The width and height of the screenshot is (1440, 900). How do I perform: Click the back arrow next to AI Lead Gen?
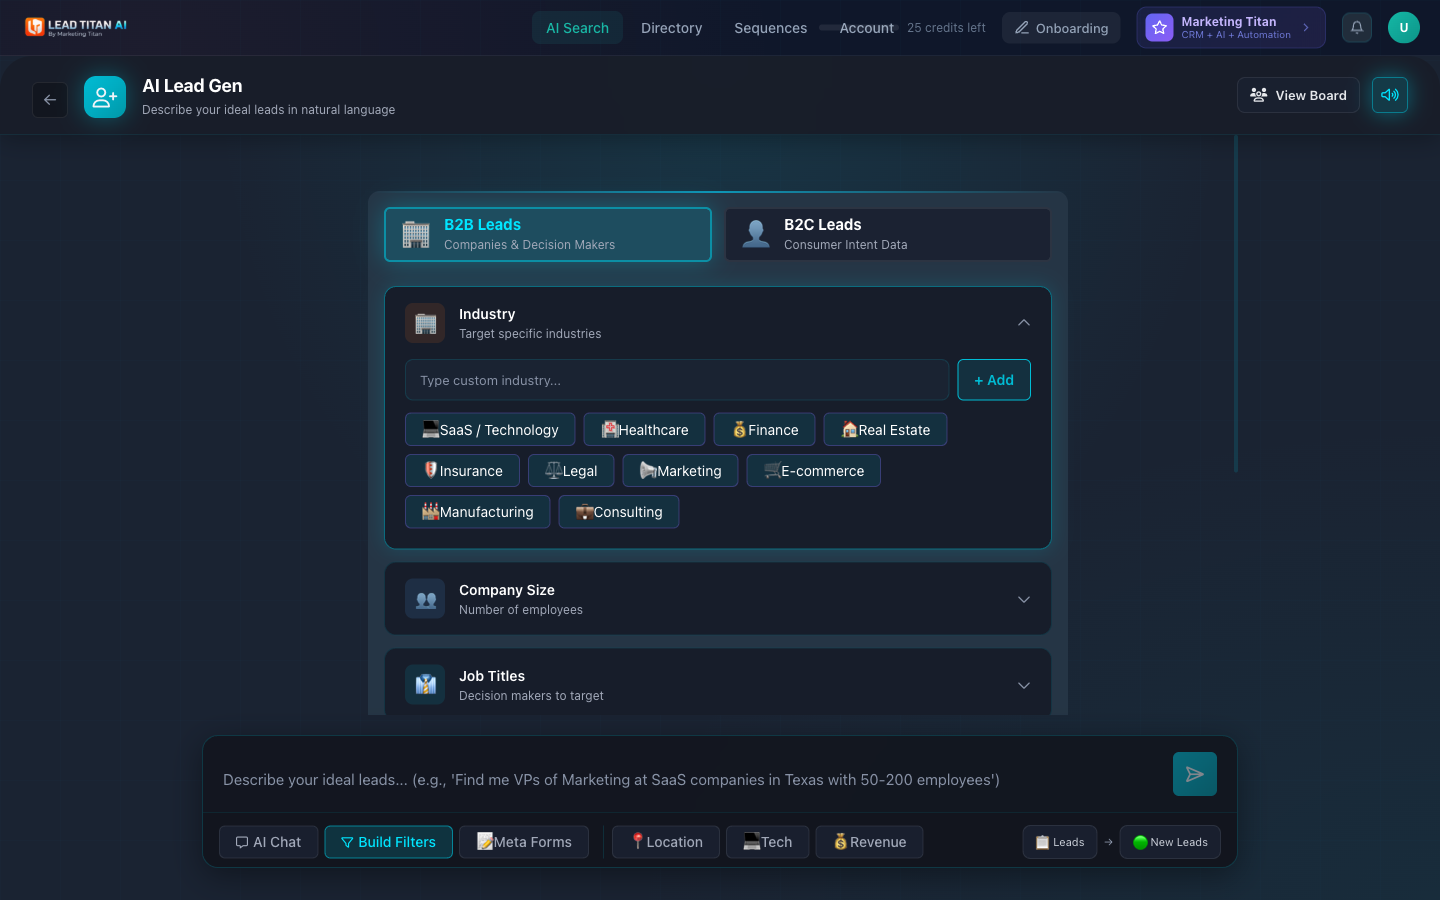tap(50, 99)
